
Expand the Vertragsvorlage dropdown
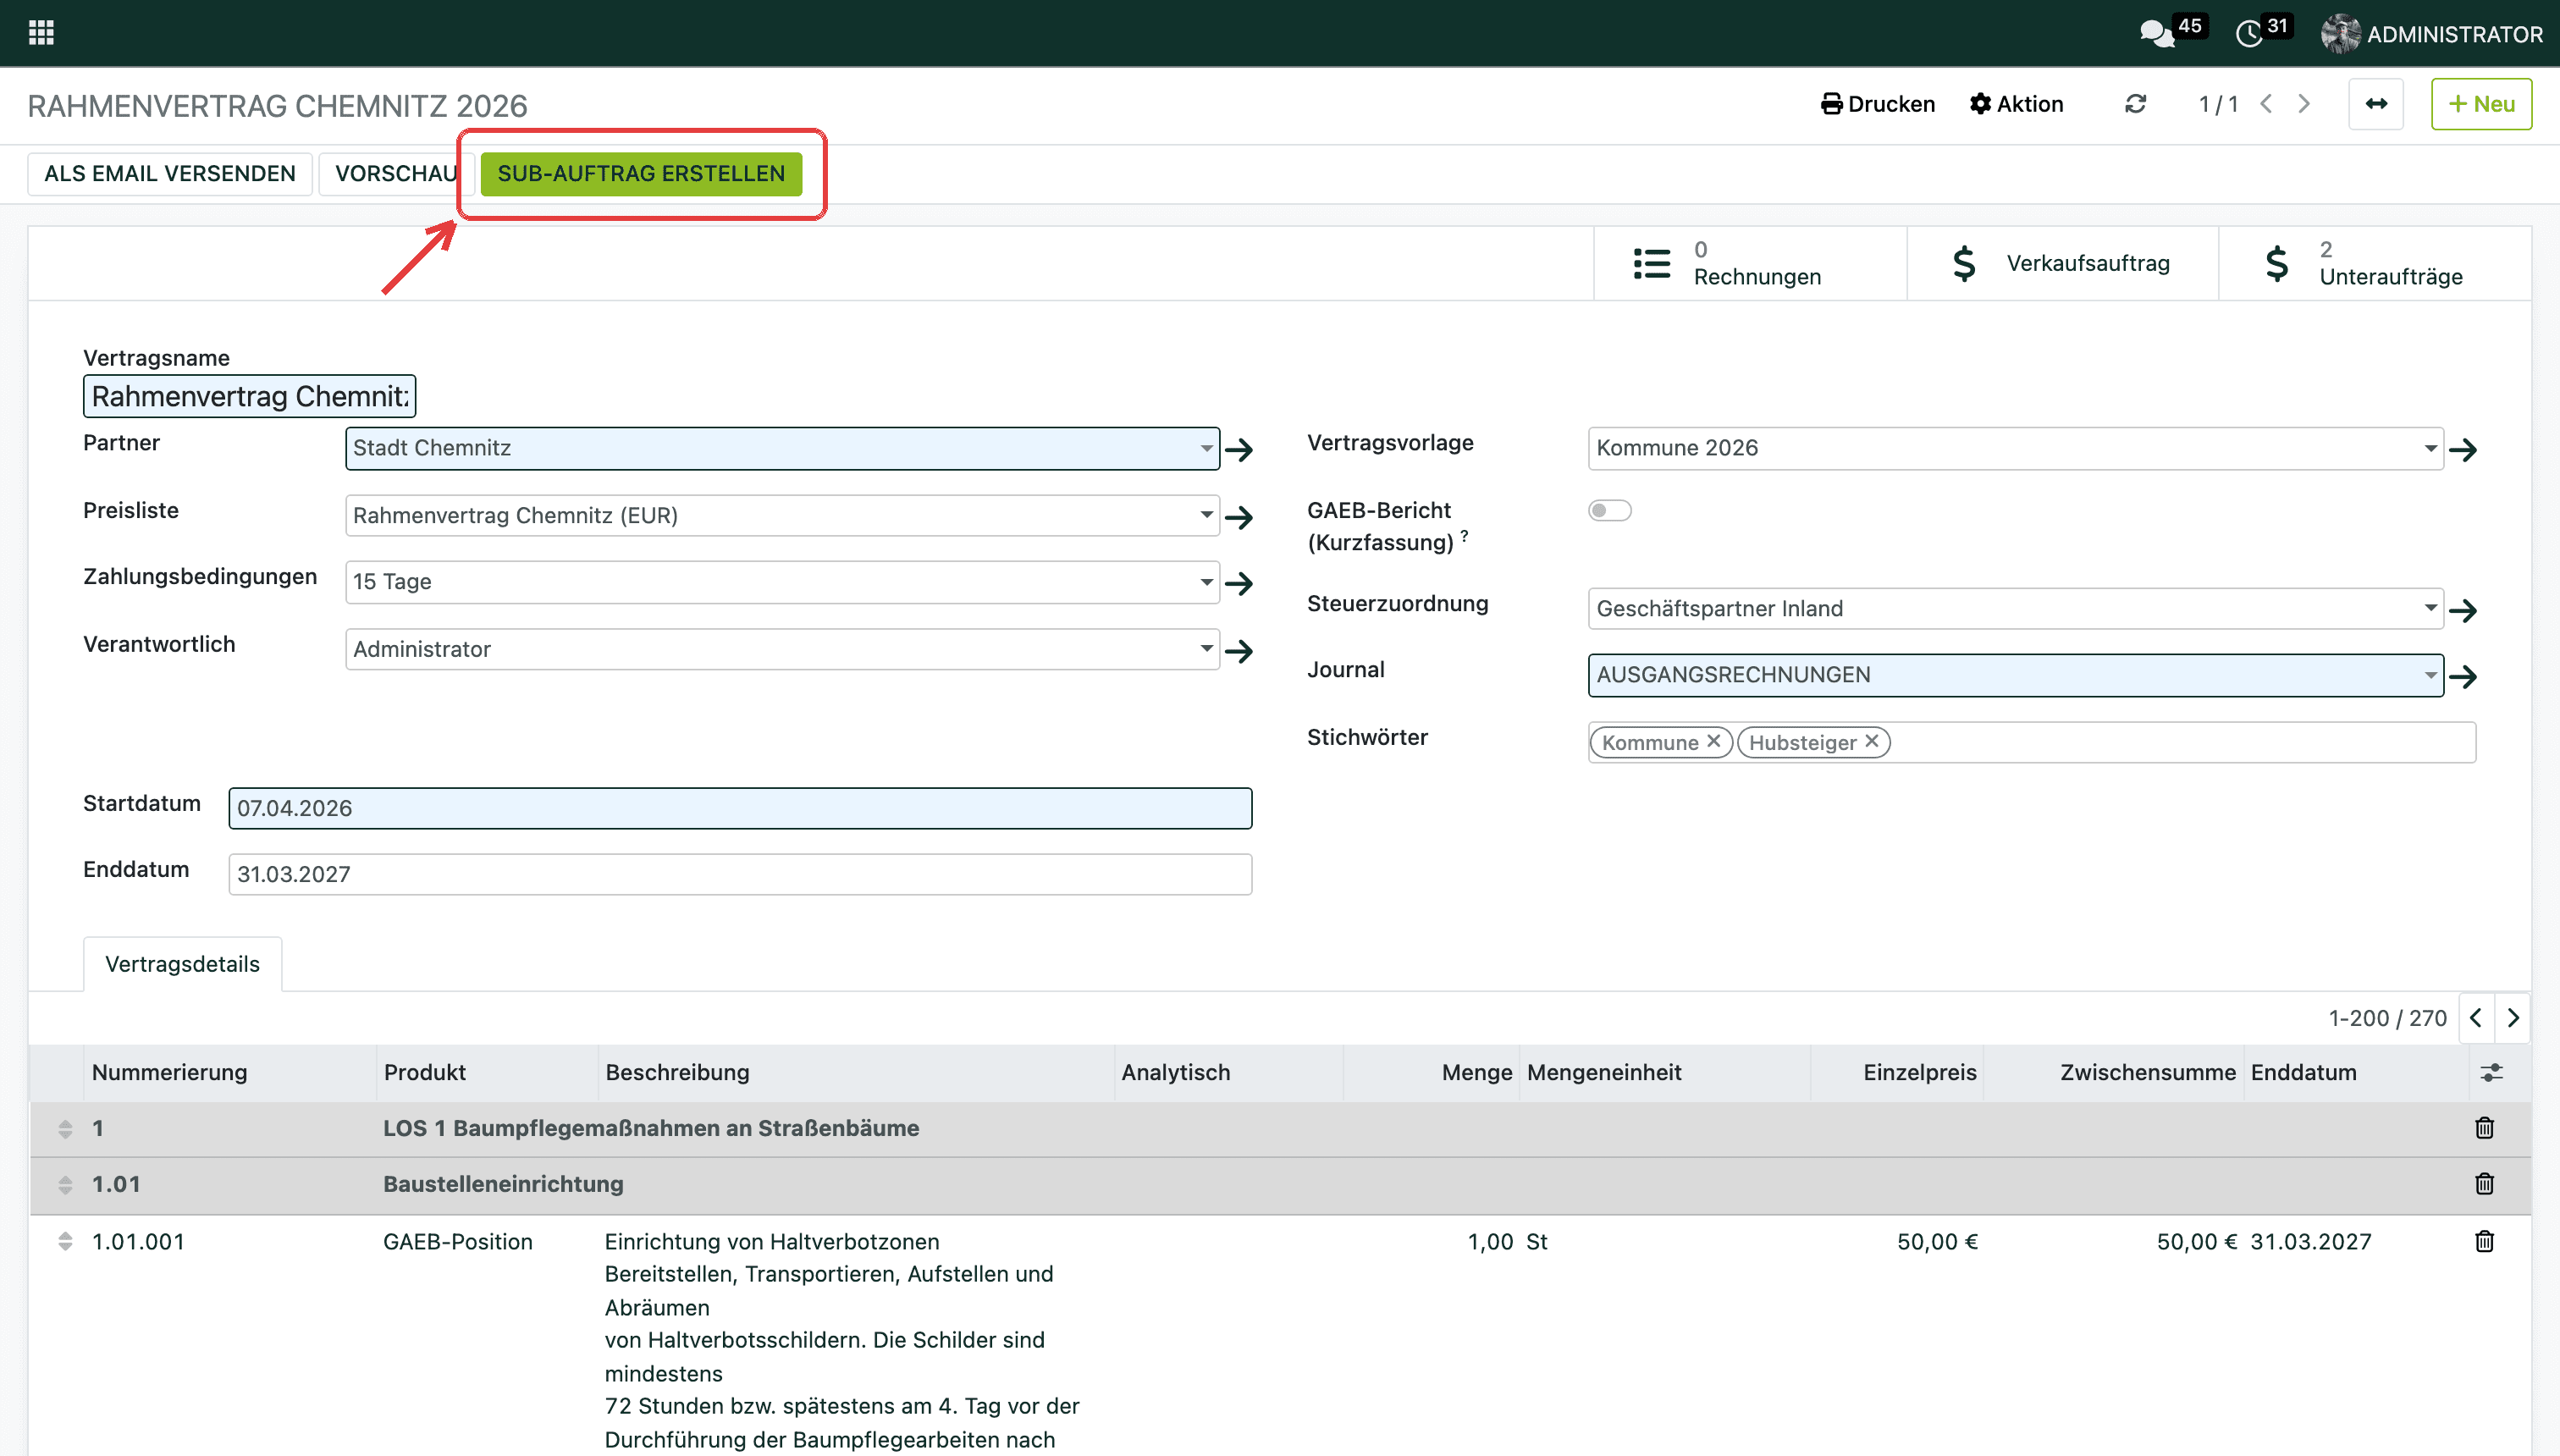click(x=2430, y=448)
